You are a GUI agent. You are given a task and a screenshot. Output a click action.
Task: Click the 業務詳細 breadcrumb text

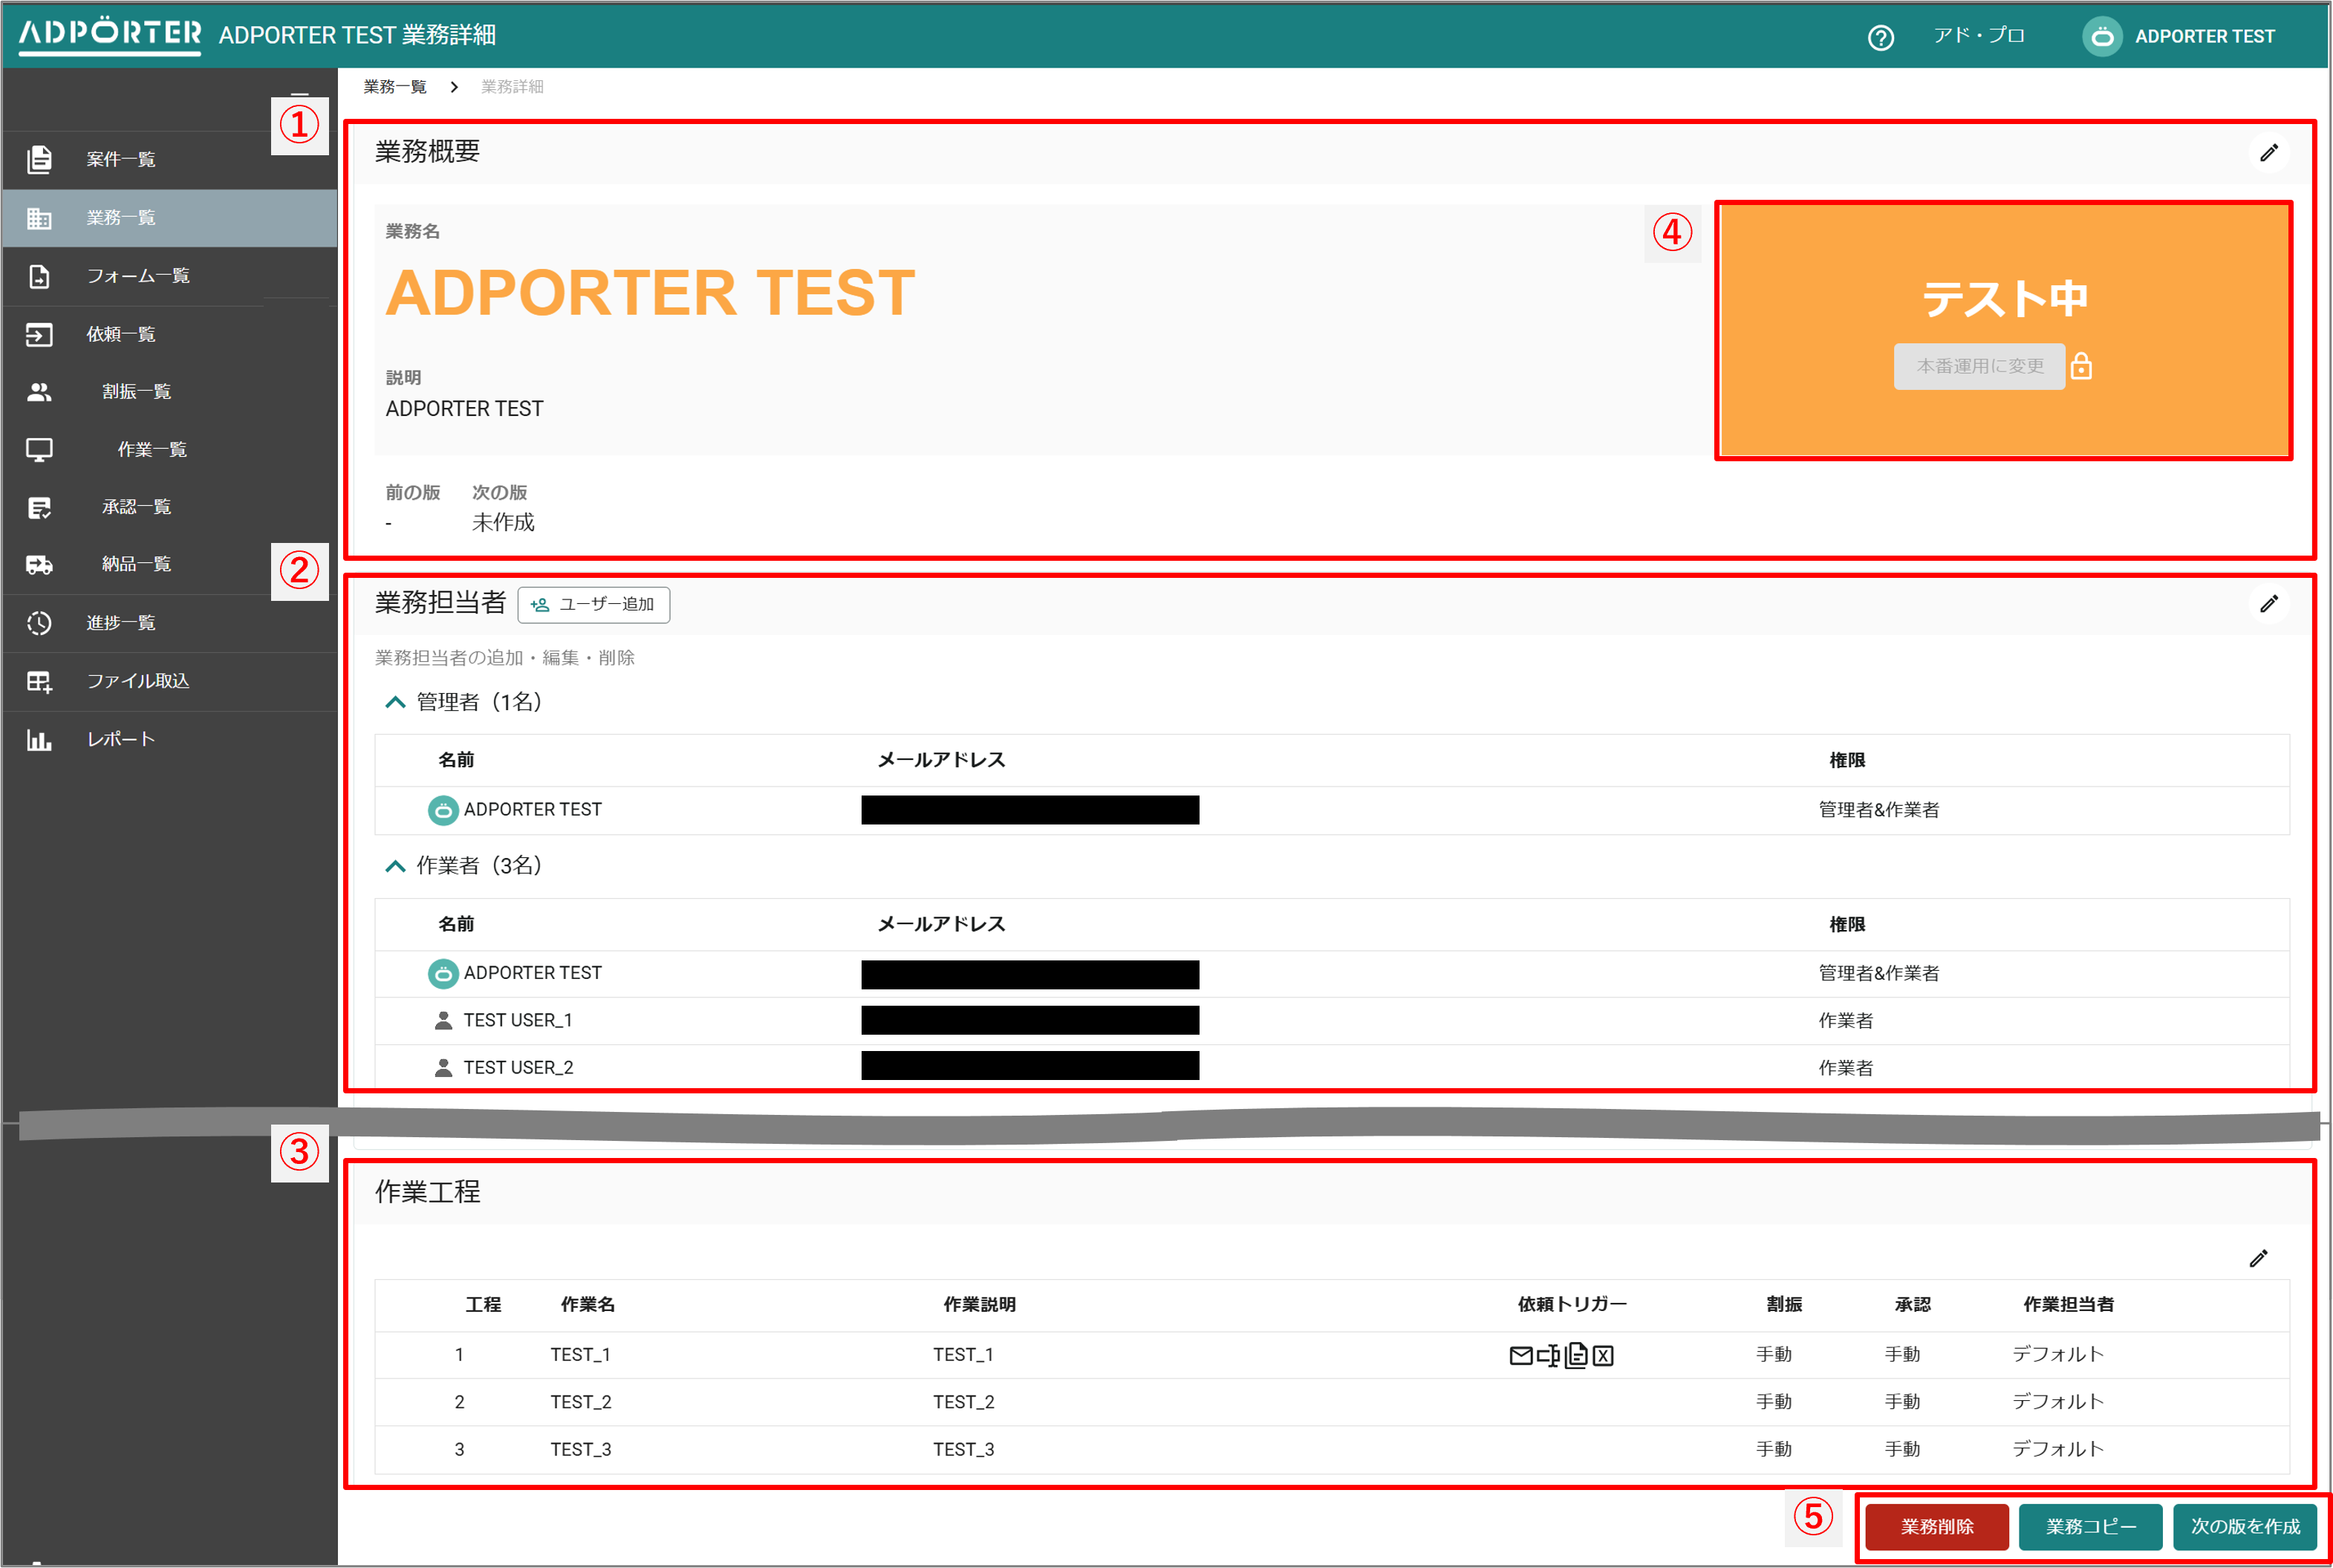512,87
